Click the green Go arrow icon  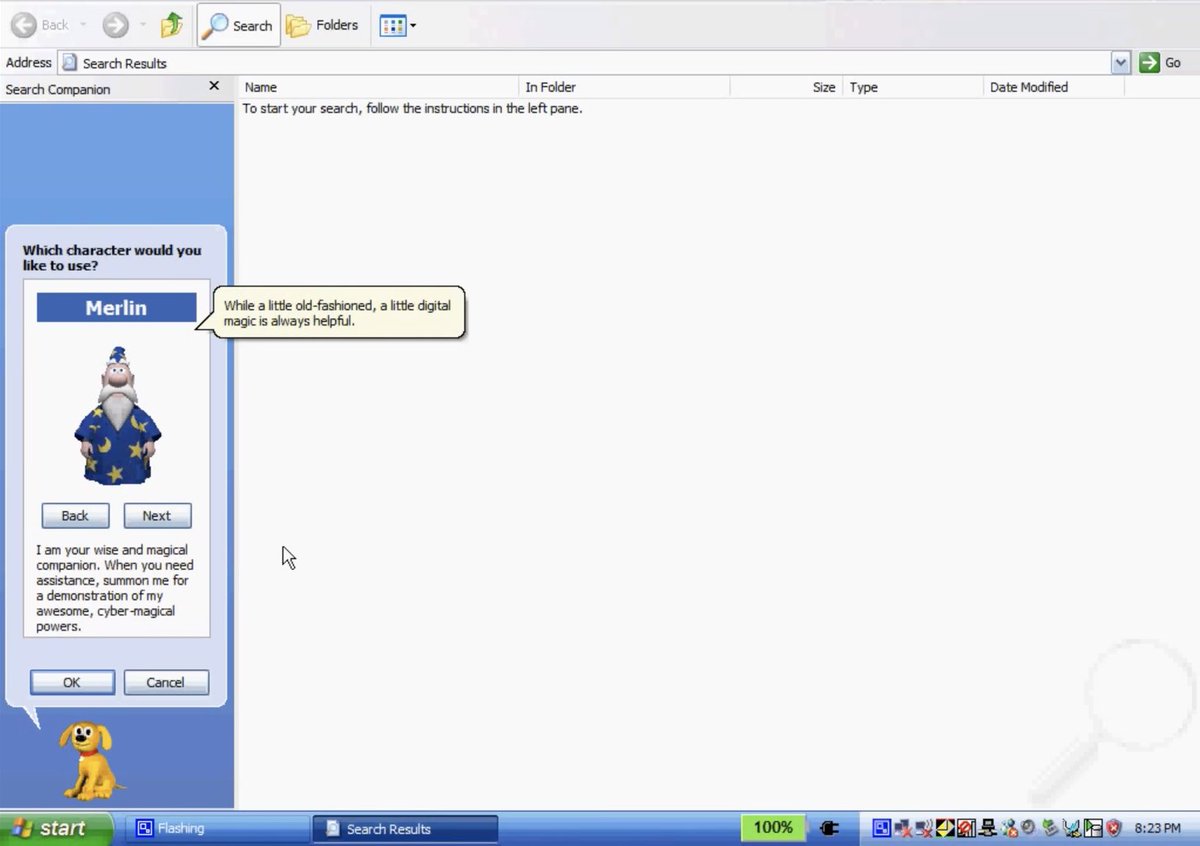point(1149,62)
